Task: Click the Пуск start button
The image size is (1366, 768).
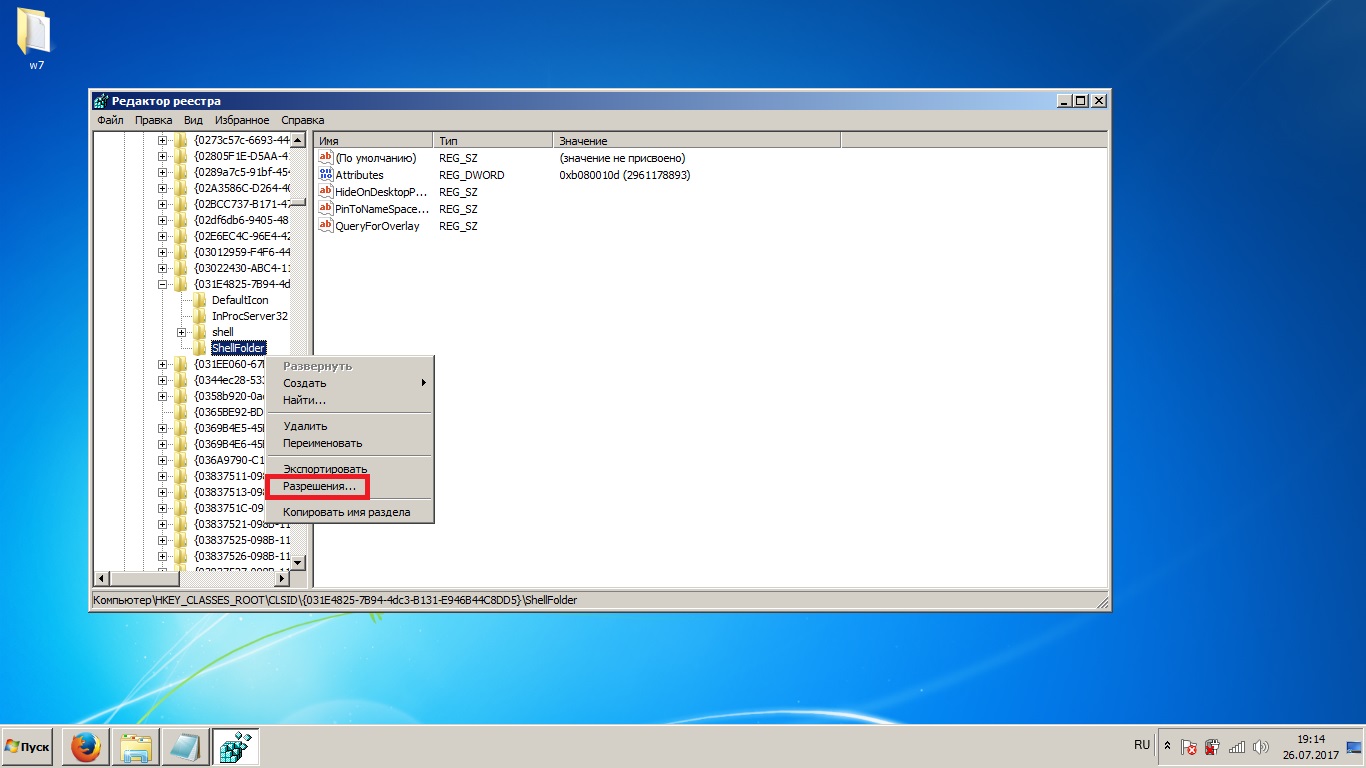Action: pyautogui.click(x=27, y=747)
